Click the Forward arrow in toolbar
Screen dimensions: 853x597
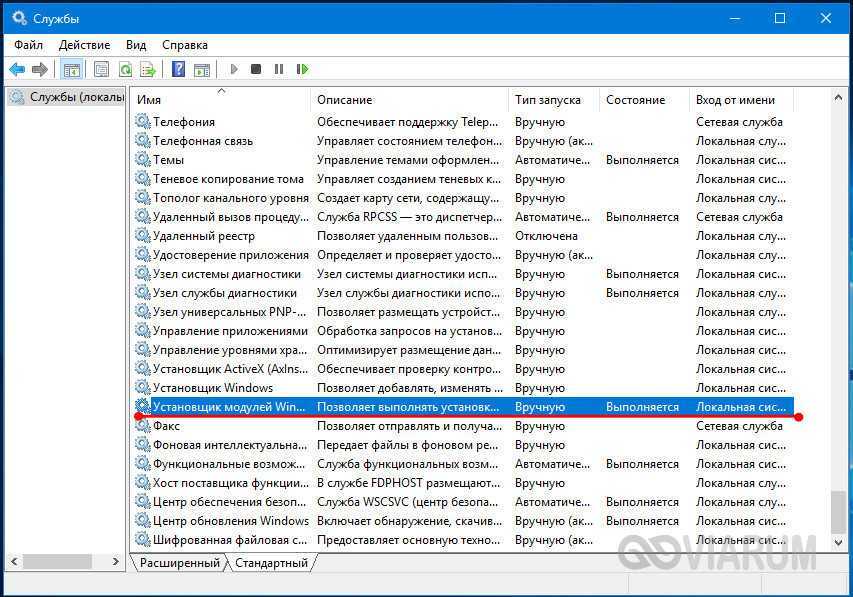coord(40,69)
